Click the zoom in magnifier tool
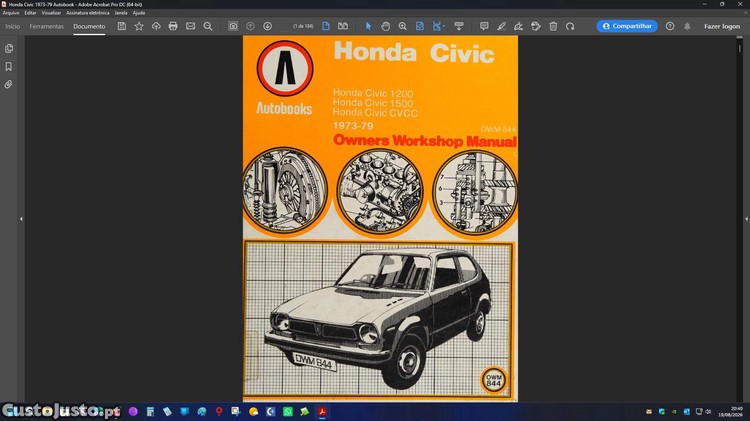This screenshot has width=750, height=421. coord(403,26)
